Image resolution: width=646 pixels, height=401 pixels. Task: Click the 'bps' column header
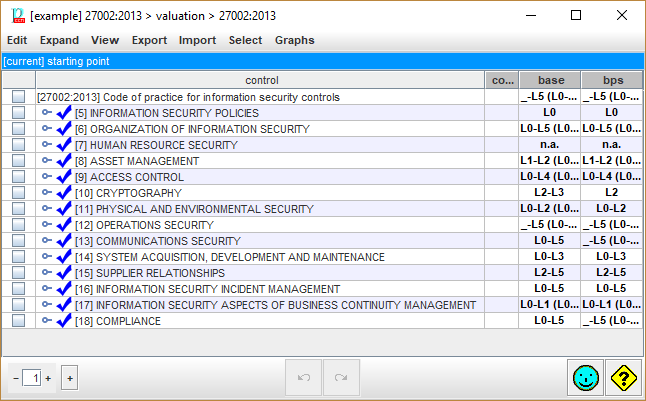coord(612,80)
